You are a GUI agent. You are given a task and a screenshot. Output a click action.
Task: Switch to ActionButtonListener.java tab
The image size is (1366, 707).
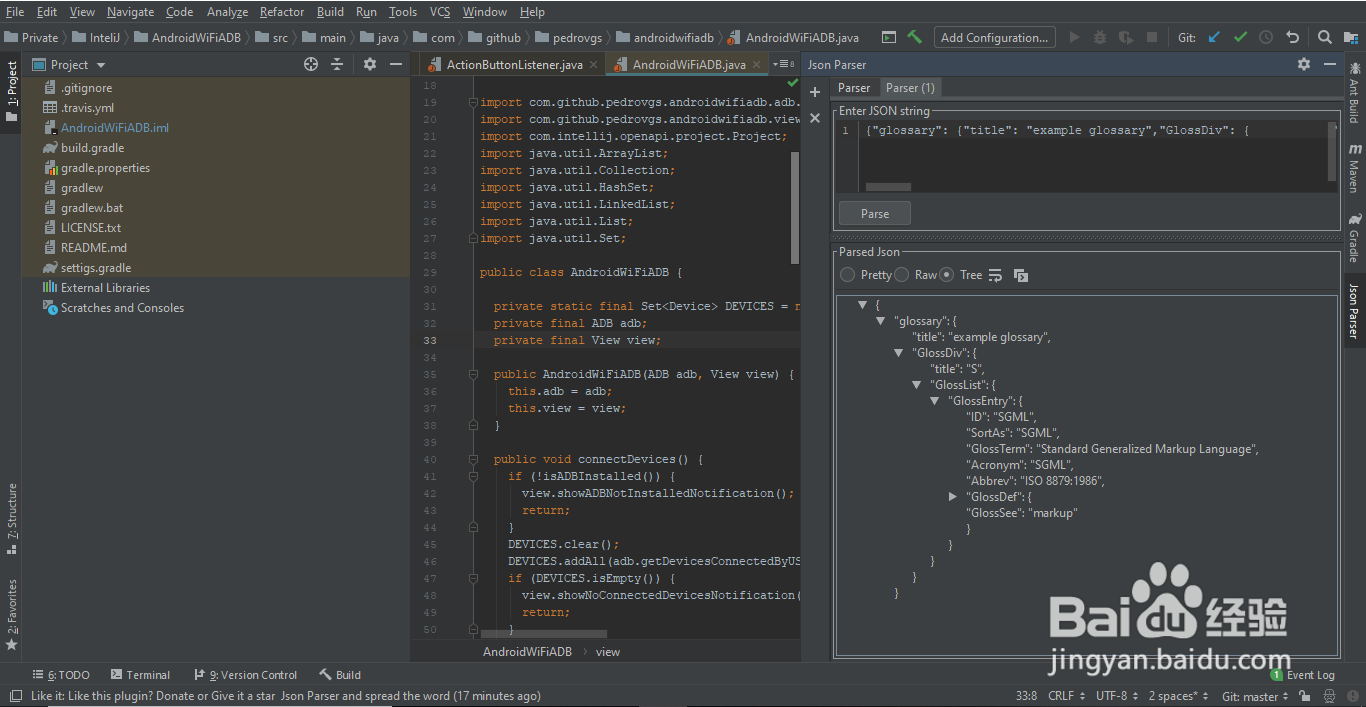[x=514, y=64]
